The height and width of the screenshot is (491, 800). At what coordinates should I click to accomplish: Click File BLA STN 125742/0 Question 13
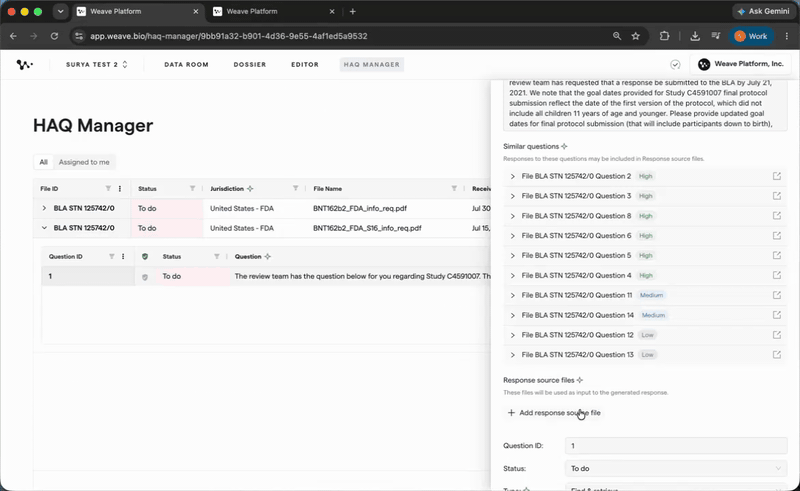coord(578,355)
